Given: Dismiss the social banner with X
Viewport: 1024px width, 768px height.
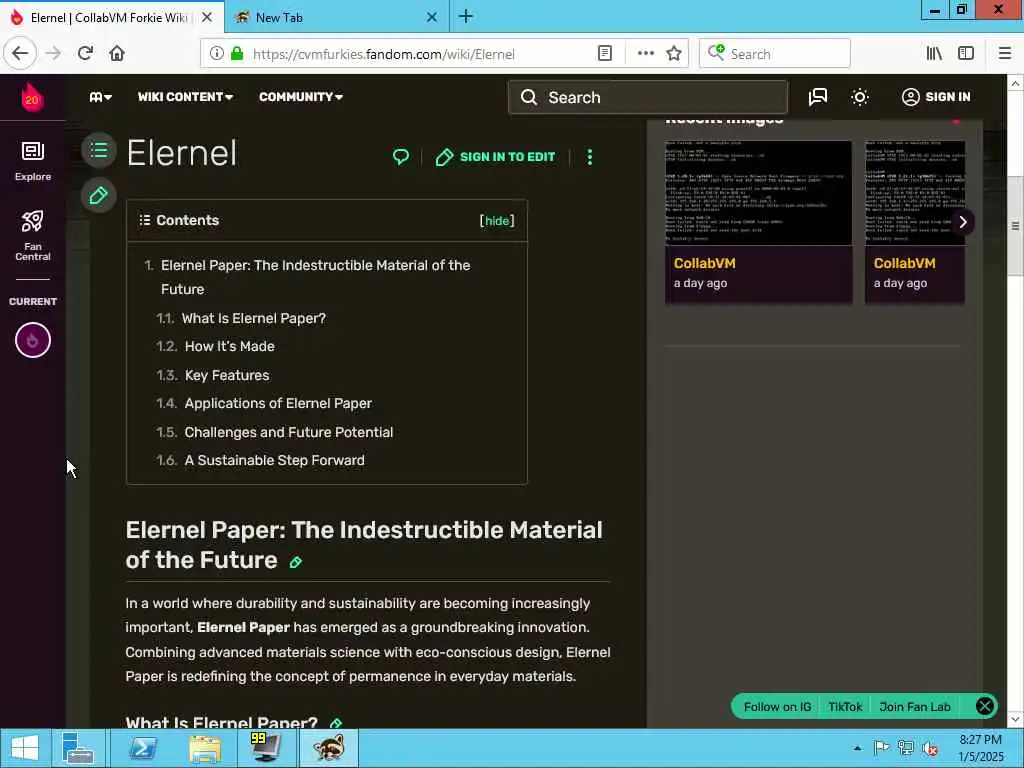Looking at the screenshot, I should pyautogui.click(x=985, y=706).
